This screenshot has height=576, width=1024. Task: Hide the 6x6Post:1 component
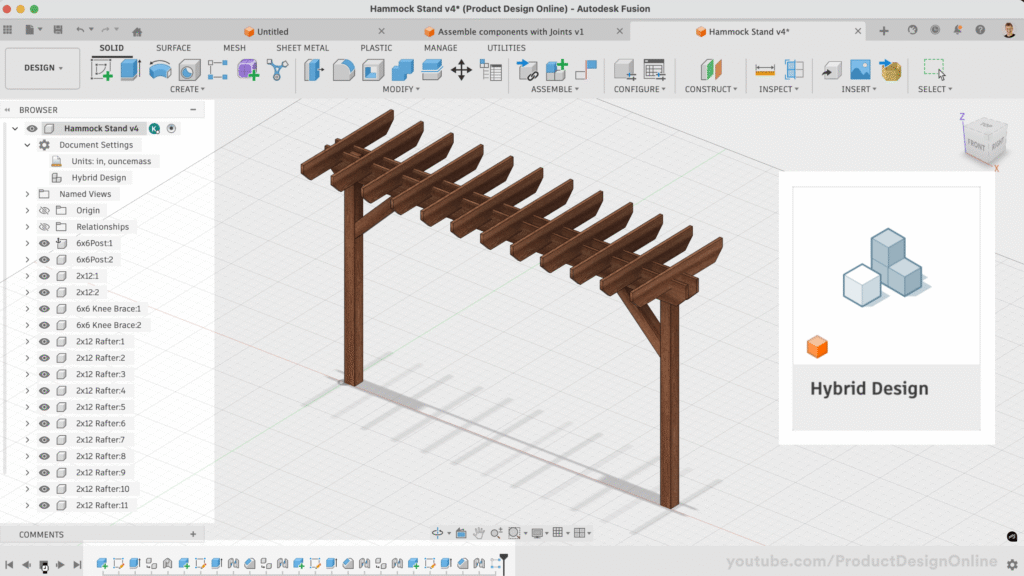(x=44, y=243)
